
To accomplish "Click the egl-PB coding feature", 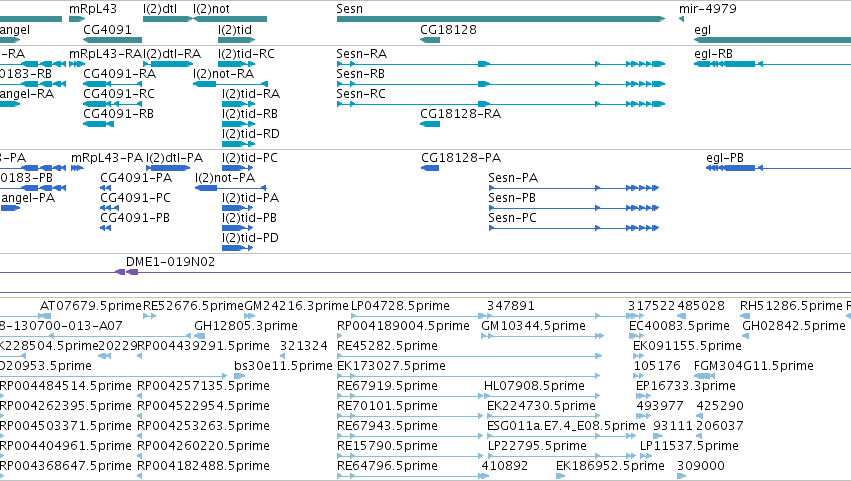I will click(x=778, y=168).
